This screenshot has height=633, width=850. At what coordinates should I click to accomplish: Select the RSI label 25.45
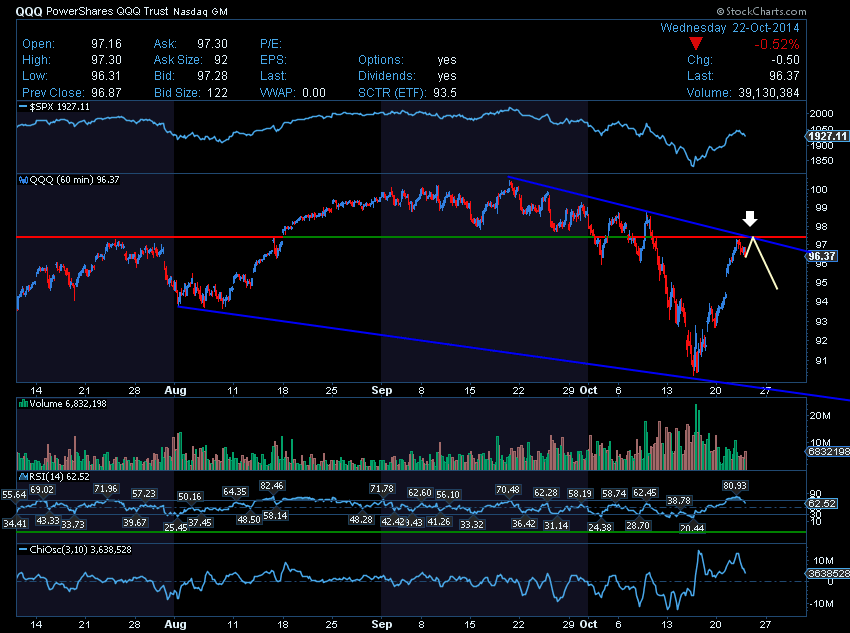tap(175, 527)
